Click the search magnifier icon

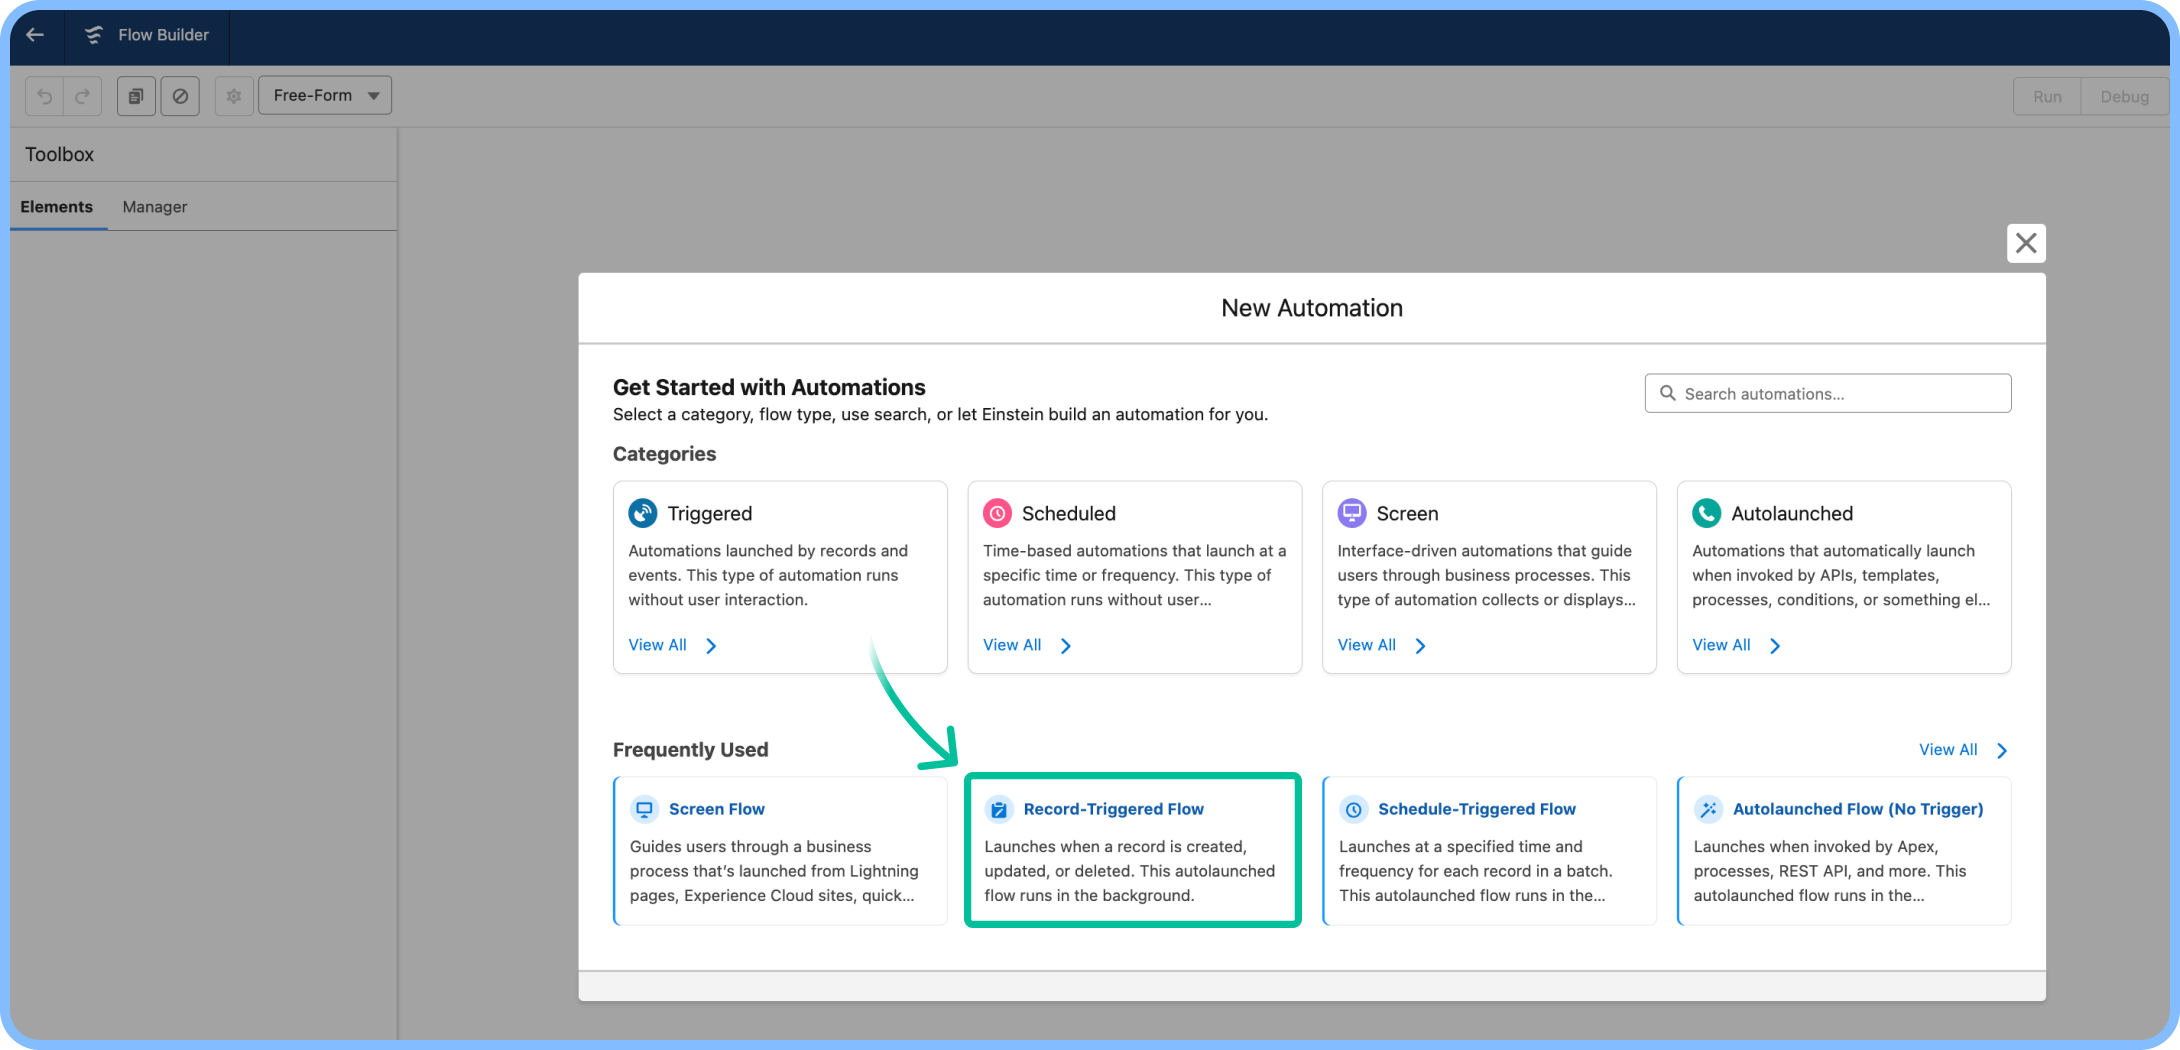1668,393
